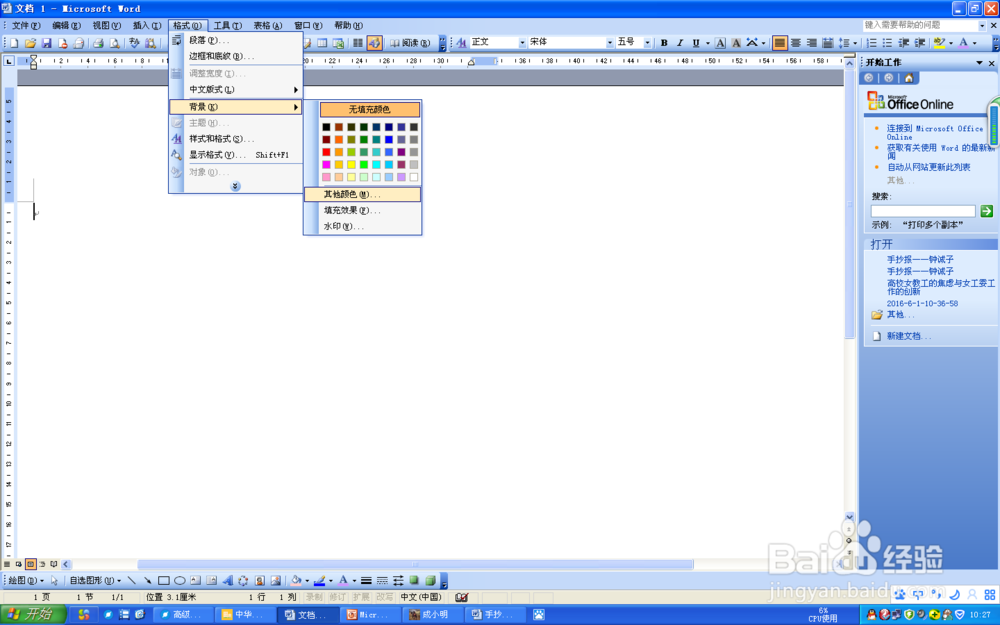Screen dimensions: 1000x625
Task: Select 段落 in the Format menu
Action: 236,40
